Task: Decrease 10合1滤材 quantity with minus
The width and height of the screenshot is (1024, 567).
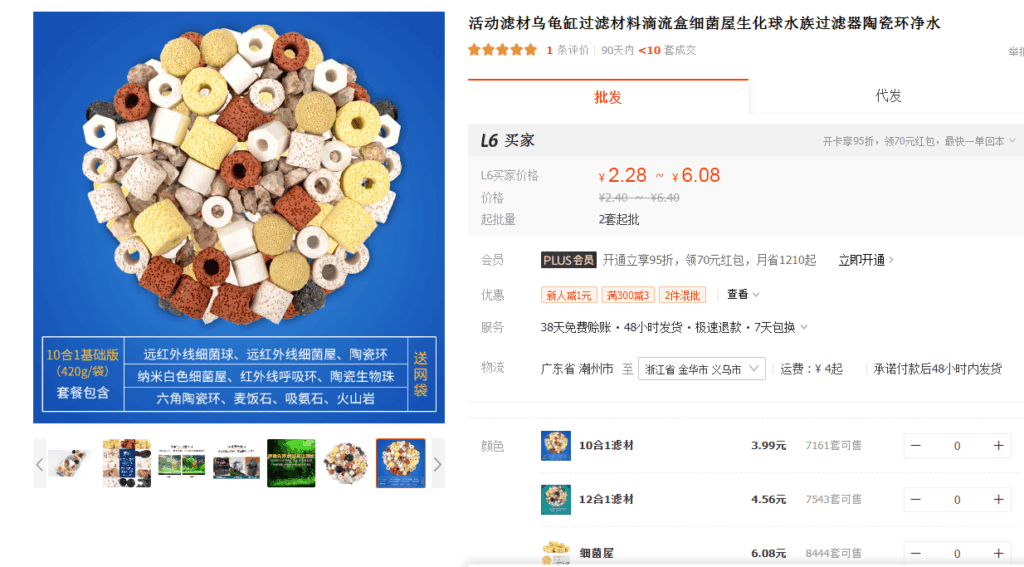Action: click(916, 446)
